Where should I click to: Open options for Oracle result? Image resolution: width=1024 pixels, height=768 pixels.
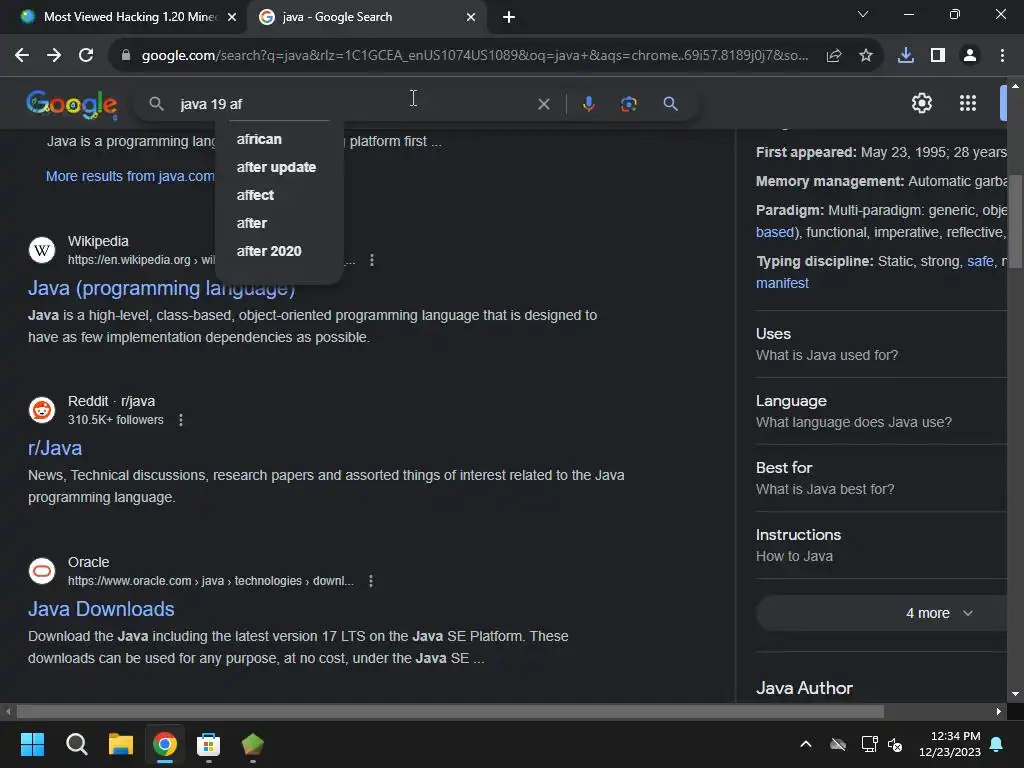point(371,581)
